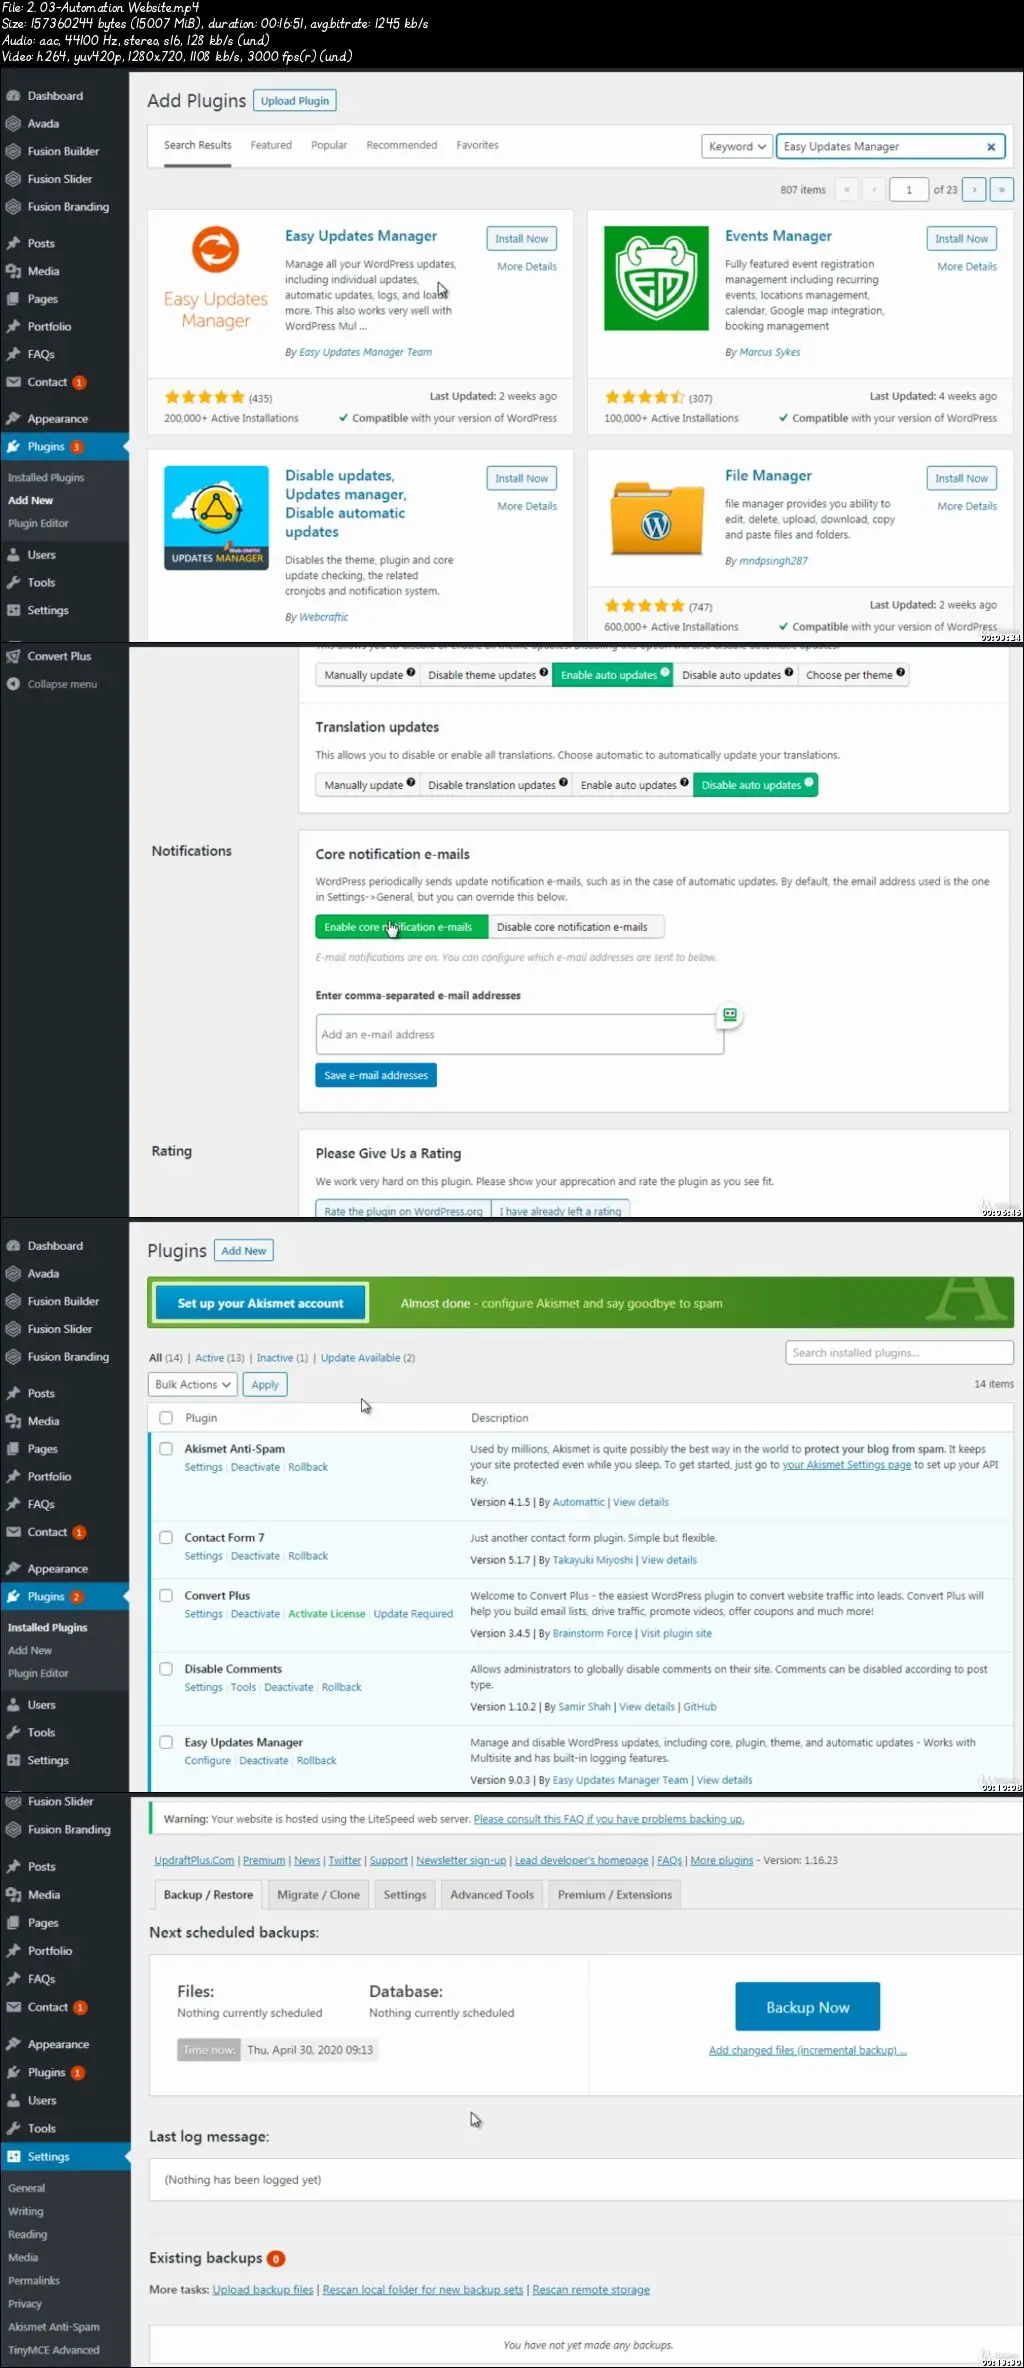Click Plugins icon with badge 3
Image resolution: width=1024 pixels, height=2368 pixels.
pyautogui.click(x=13, y=447)
